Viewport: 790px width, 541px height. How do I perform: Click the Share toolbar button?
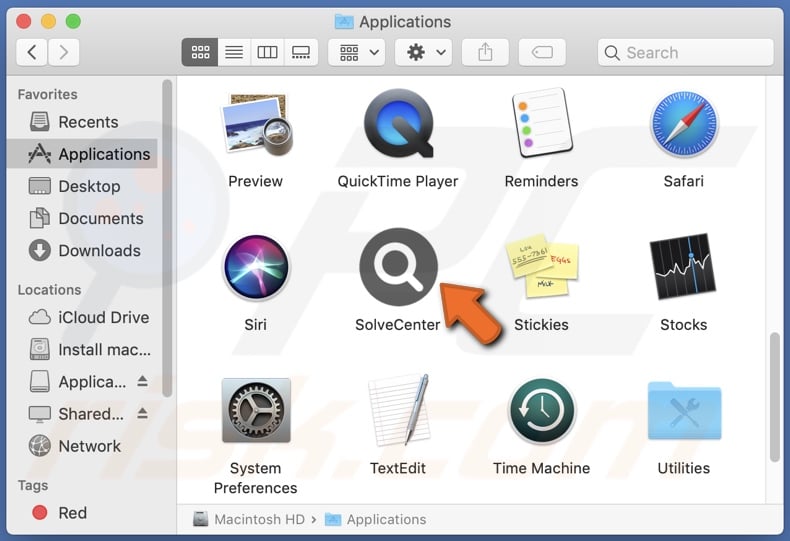pos(485,52)
